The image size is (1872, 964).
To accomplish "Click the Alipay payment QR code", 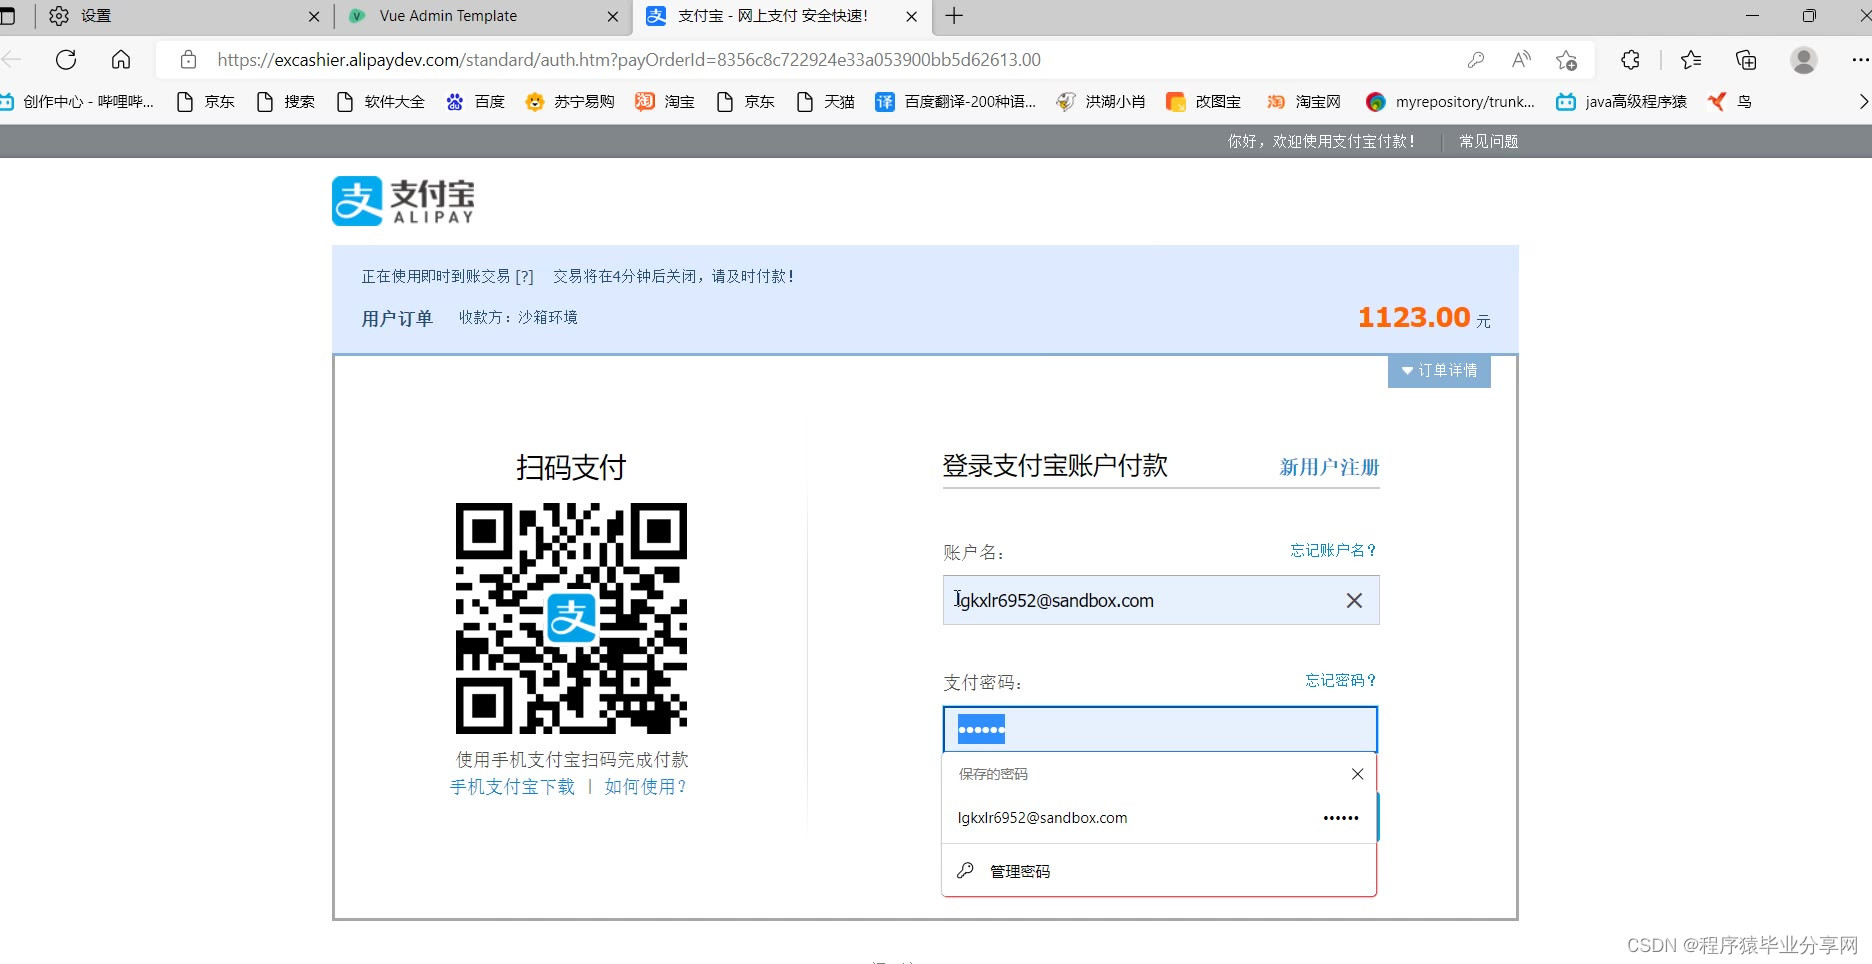I will pos(571,618).
